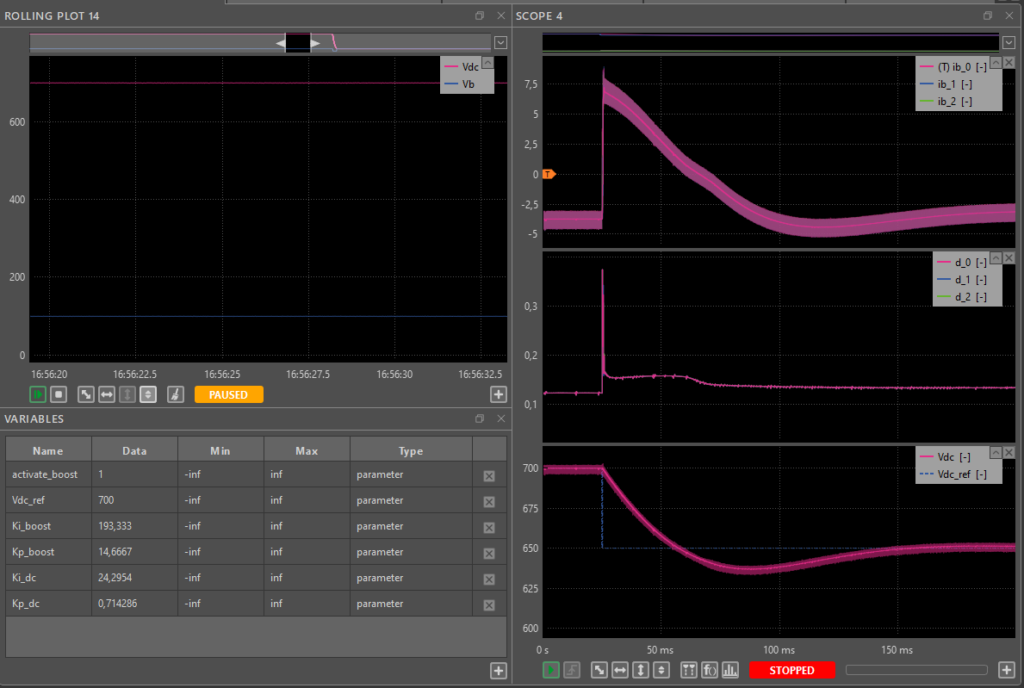The width and height of the screenshot is (1024, 688).
Task: Click the spectrum bar chart icon in Scope
Action: point(730,670)
